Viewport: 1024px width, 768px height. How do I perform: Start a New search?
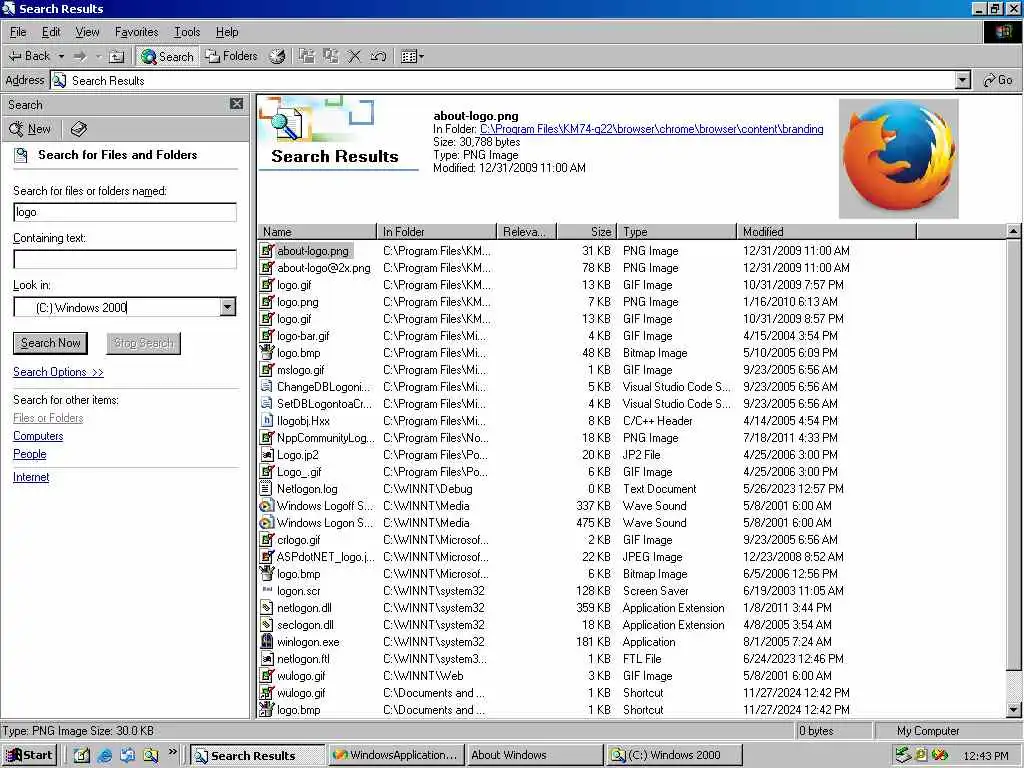point(30,129)
